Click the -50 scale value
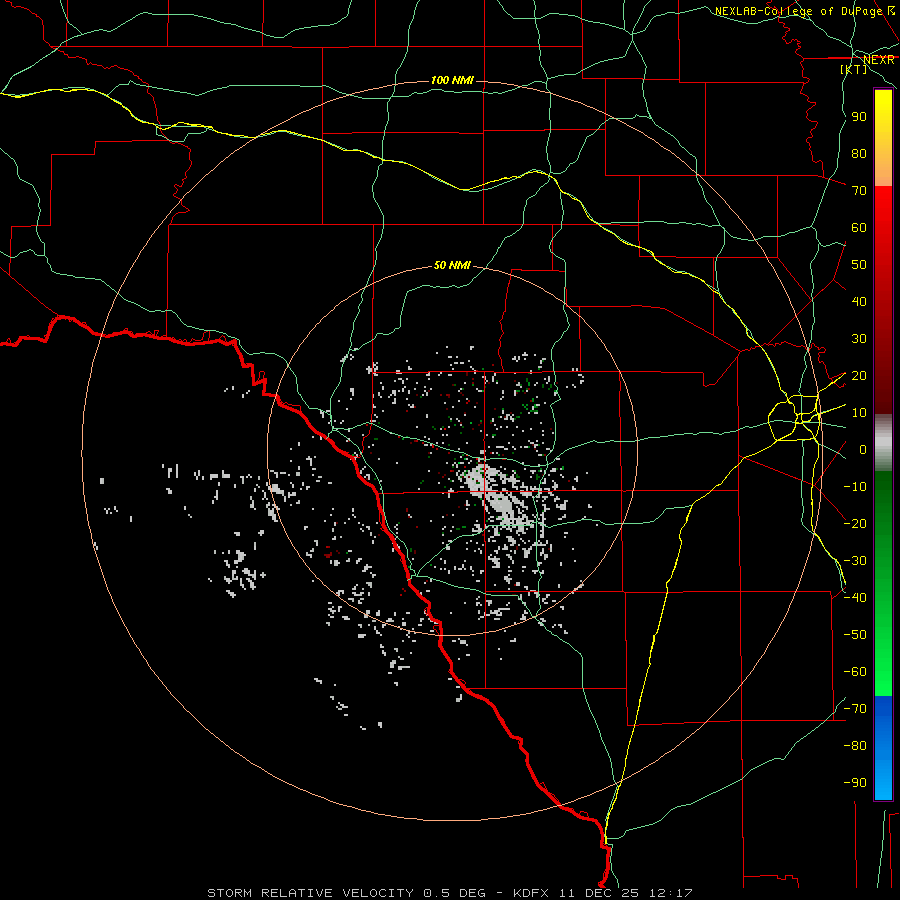This screenshot has width=900, height=900. coord(855,635)
